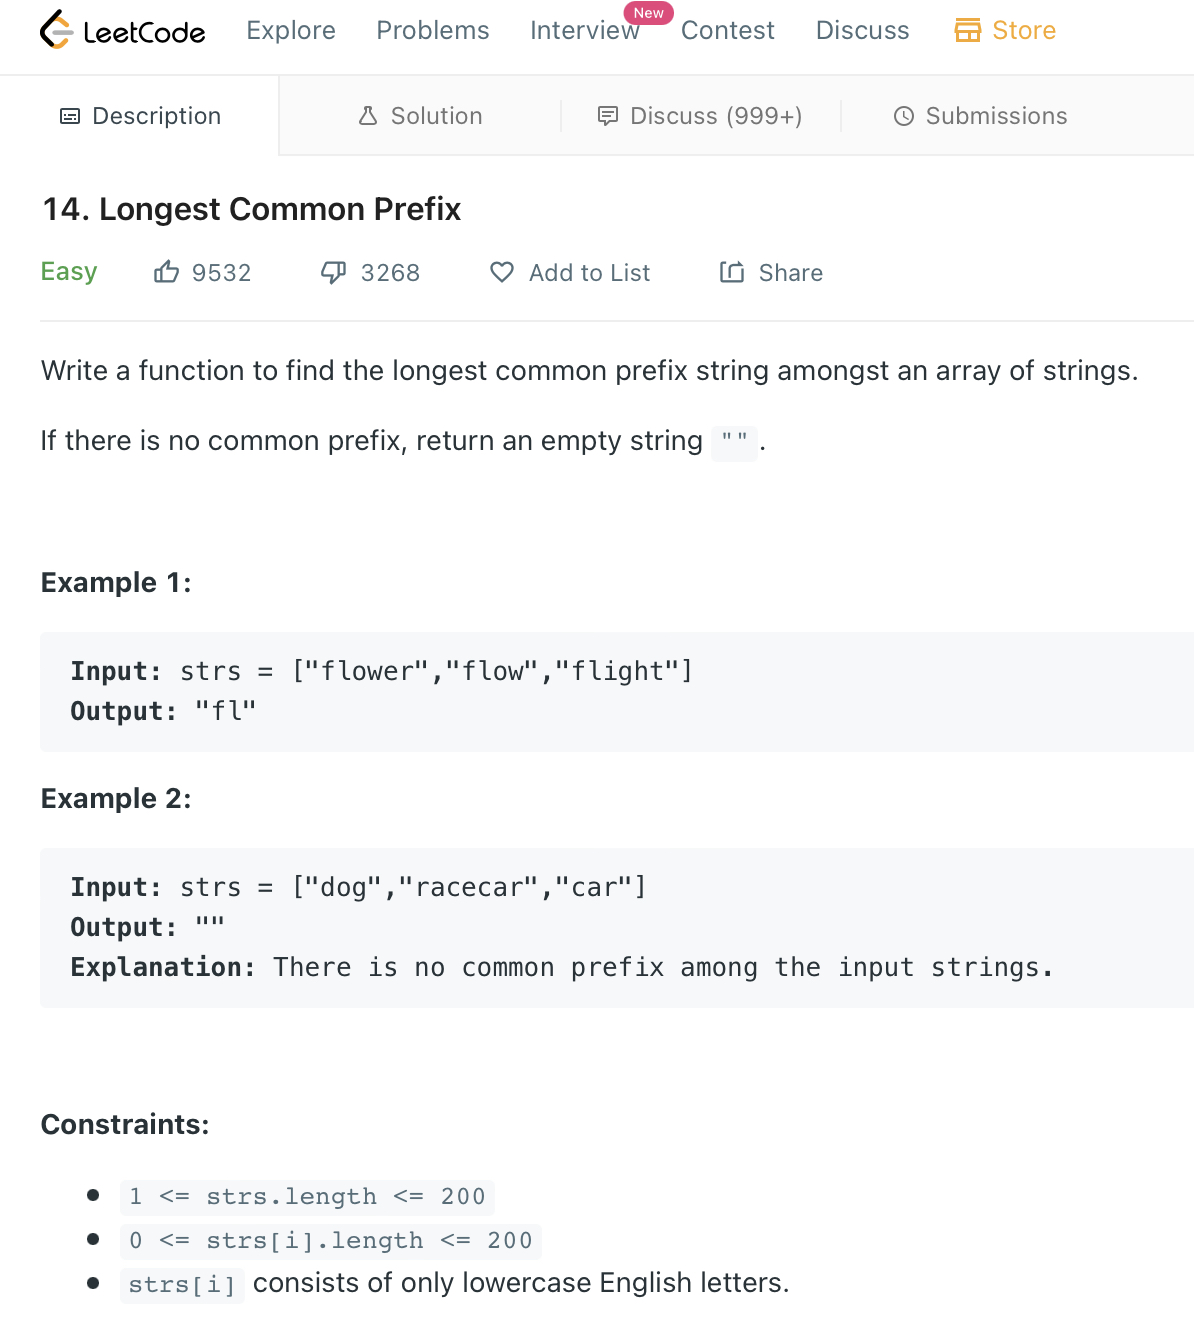Click the Add to List label
Image resolution: width=1194 pixels, height=1320 pixels.
coord(589,273)
